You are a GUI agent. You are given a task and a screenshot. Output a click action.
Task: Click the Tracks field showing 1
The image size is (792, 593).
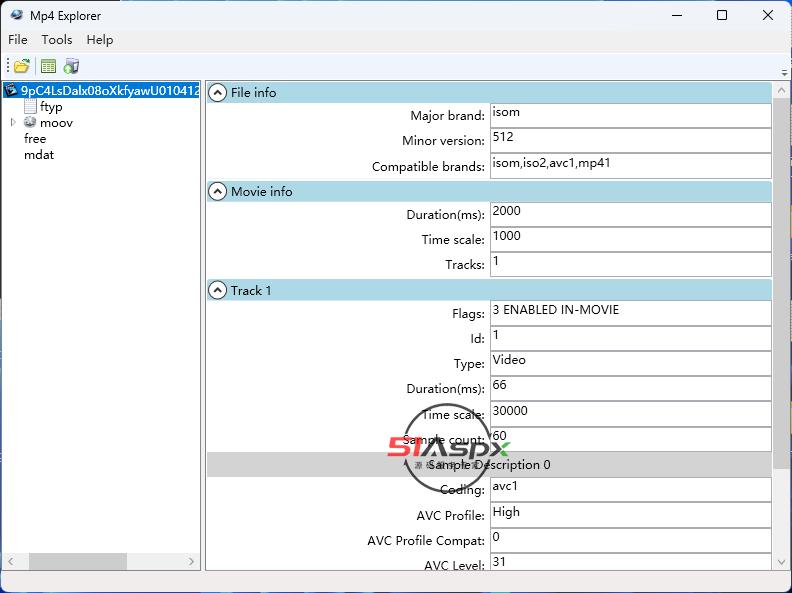(x=630, y=264)
